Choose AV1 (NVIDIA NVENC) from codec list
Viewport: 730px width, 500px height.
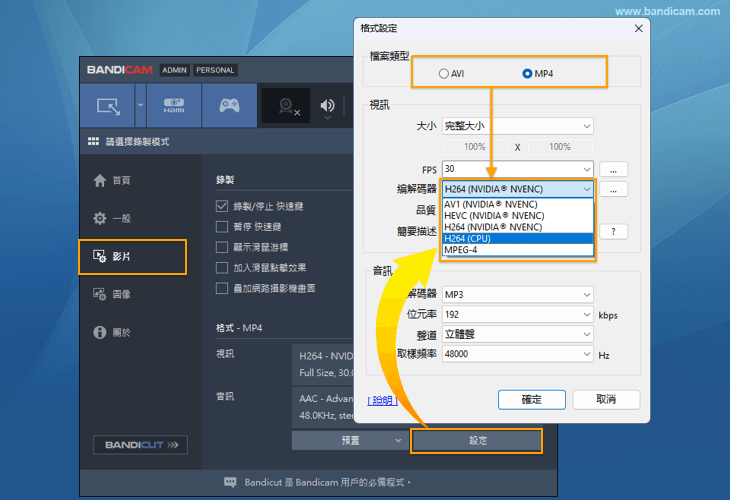point(518,204)
